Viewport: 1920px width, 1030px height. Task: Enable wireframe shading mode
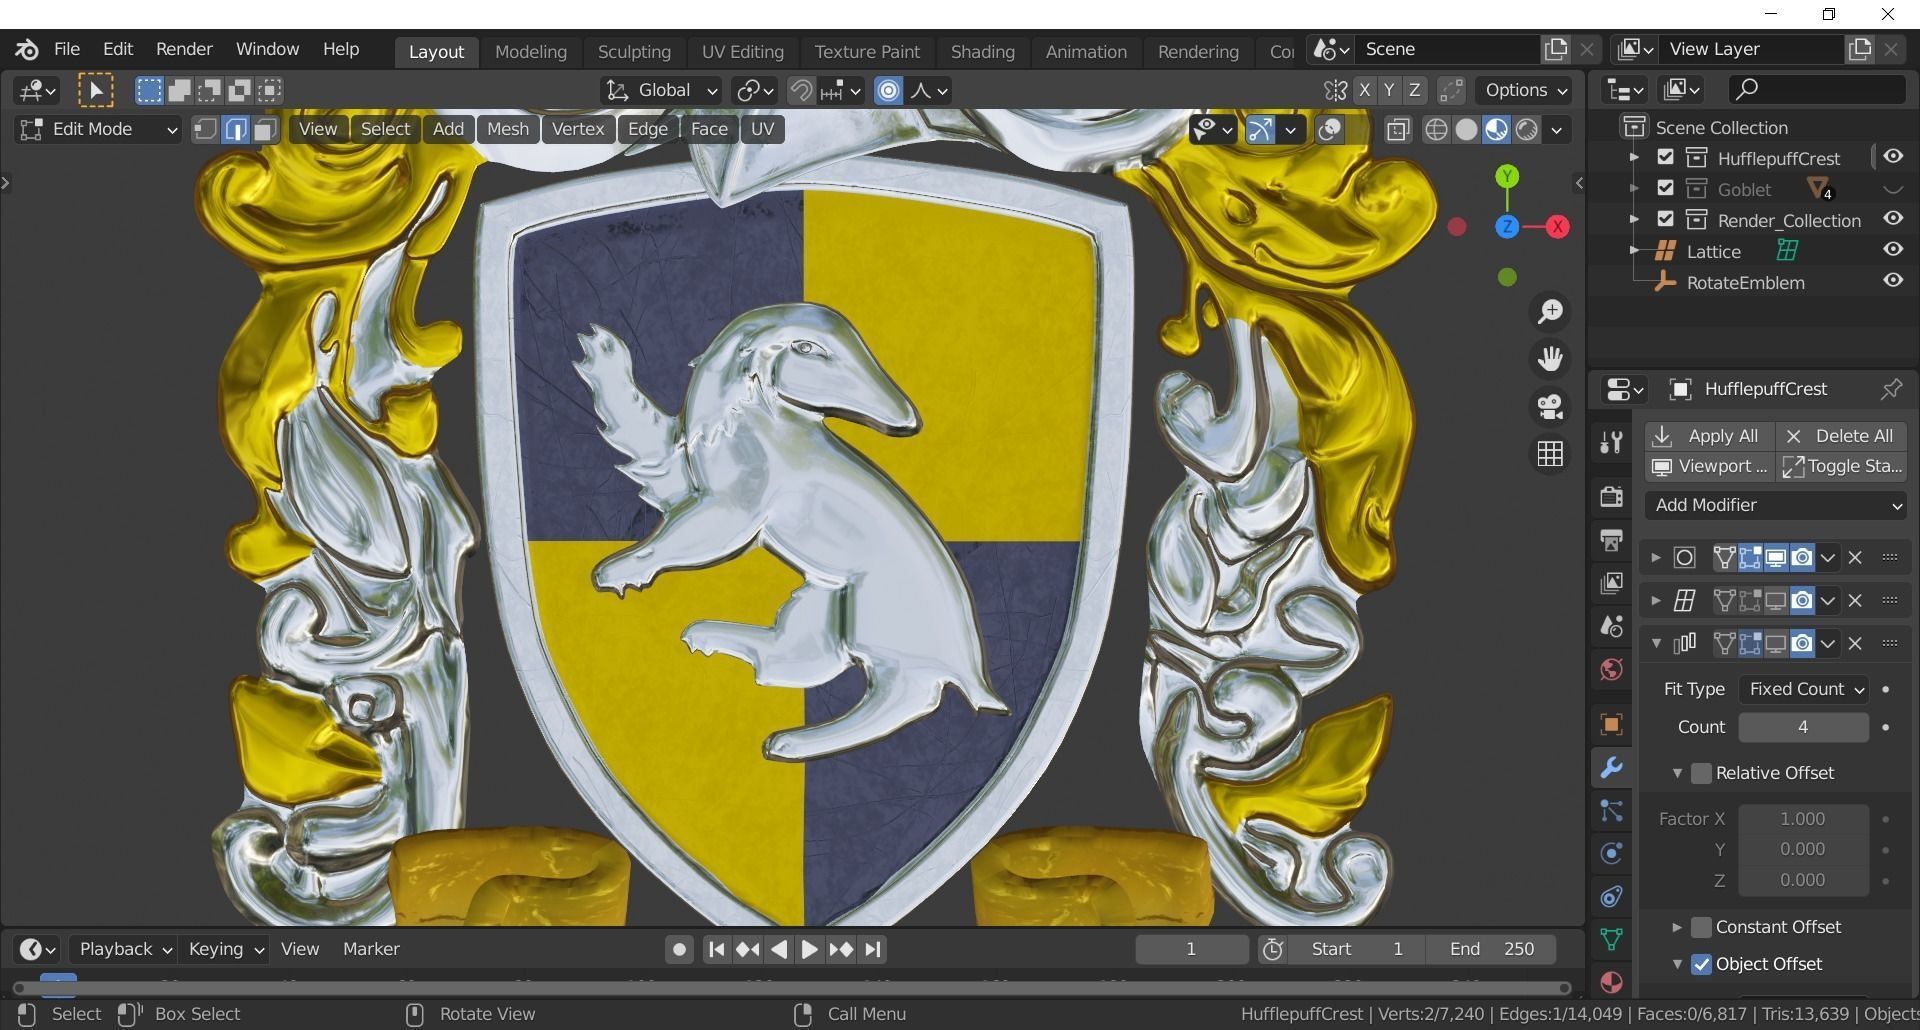tap(1436, 130)
